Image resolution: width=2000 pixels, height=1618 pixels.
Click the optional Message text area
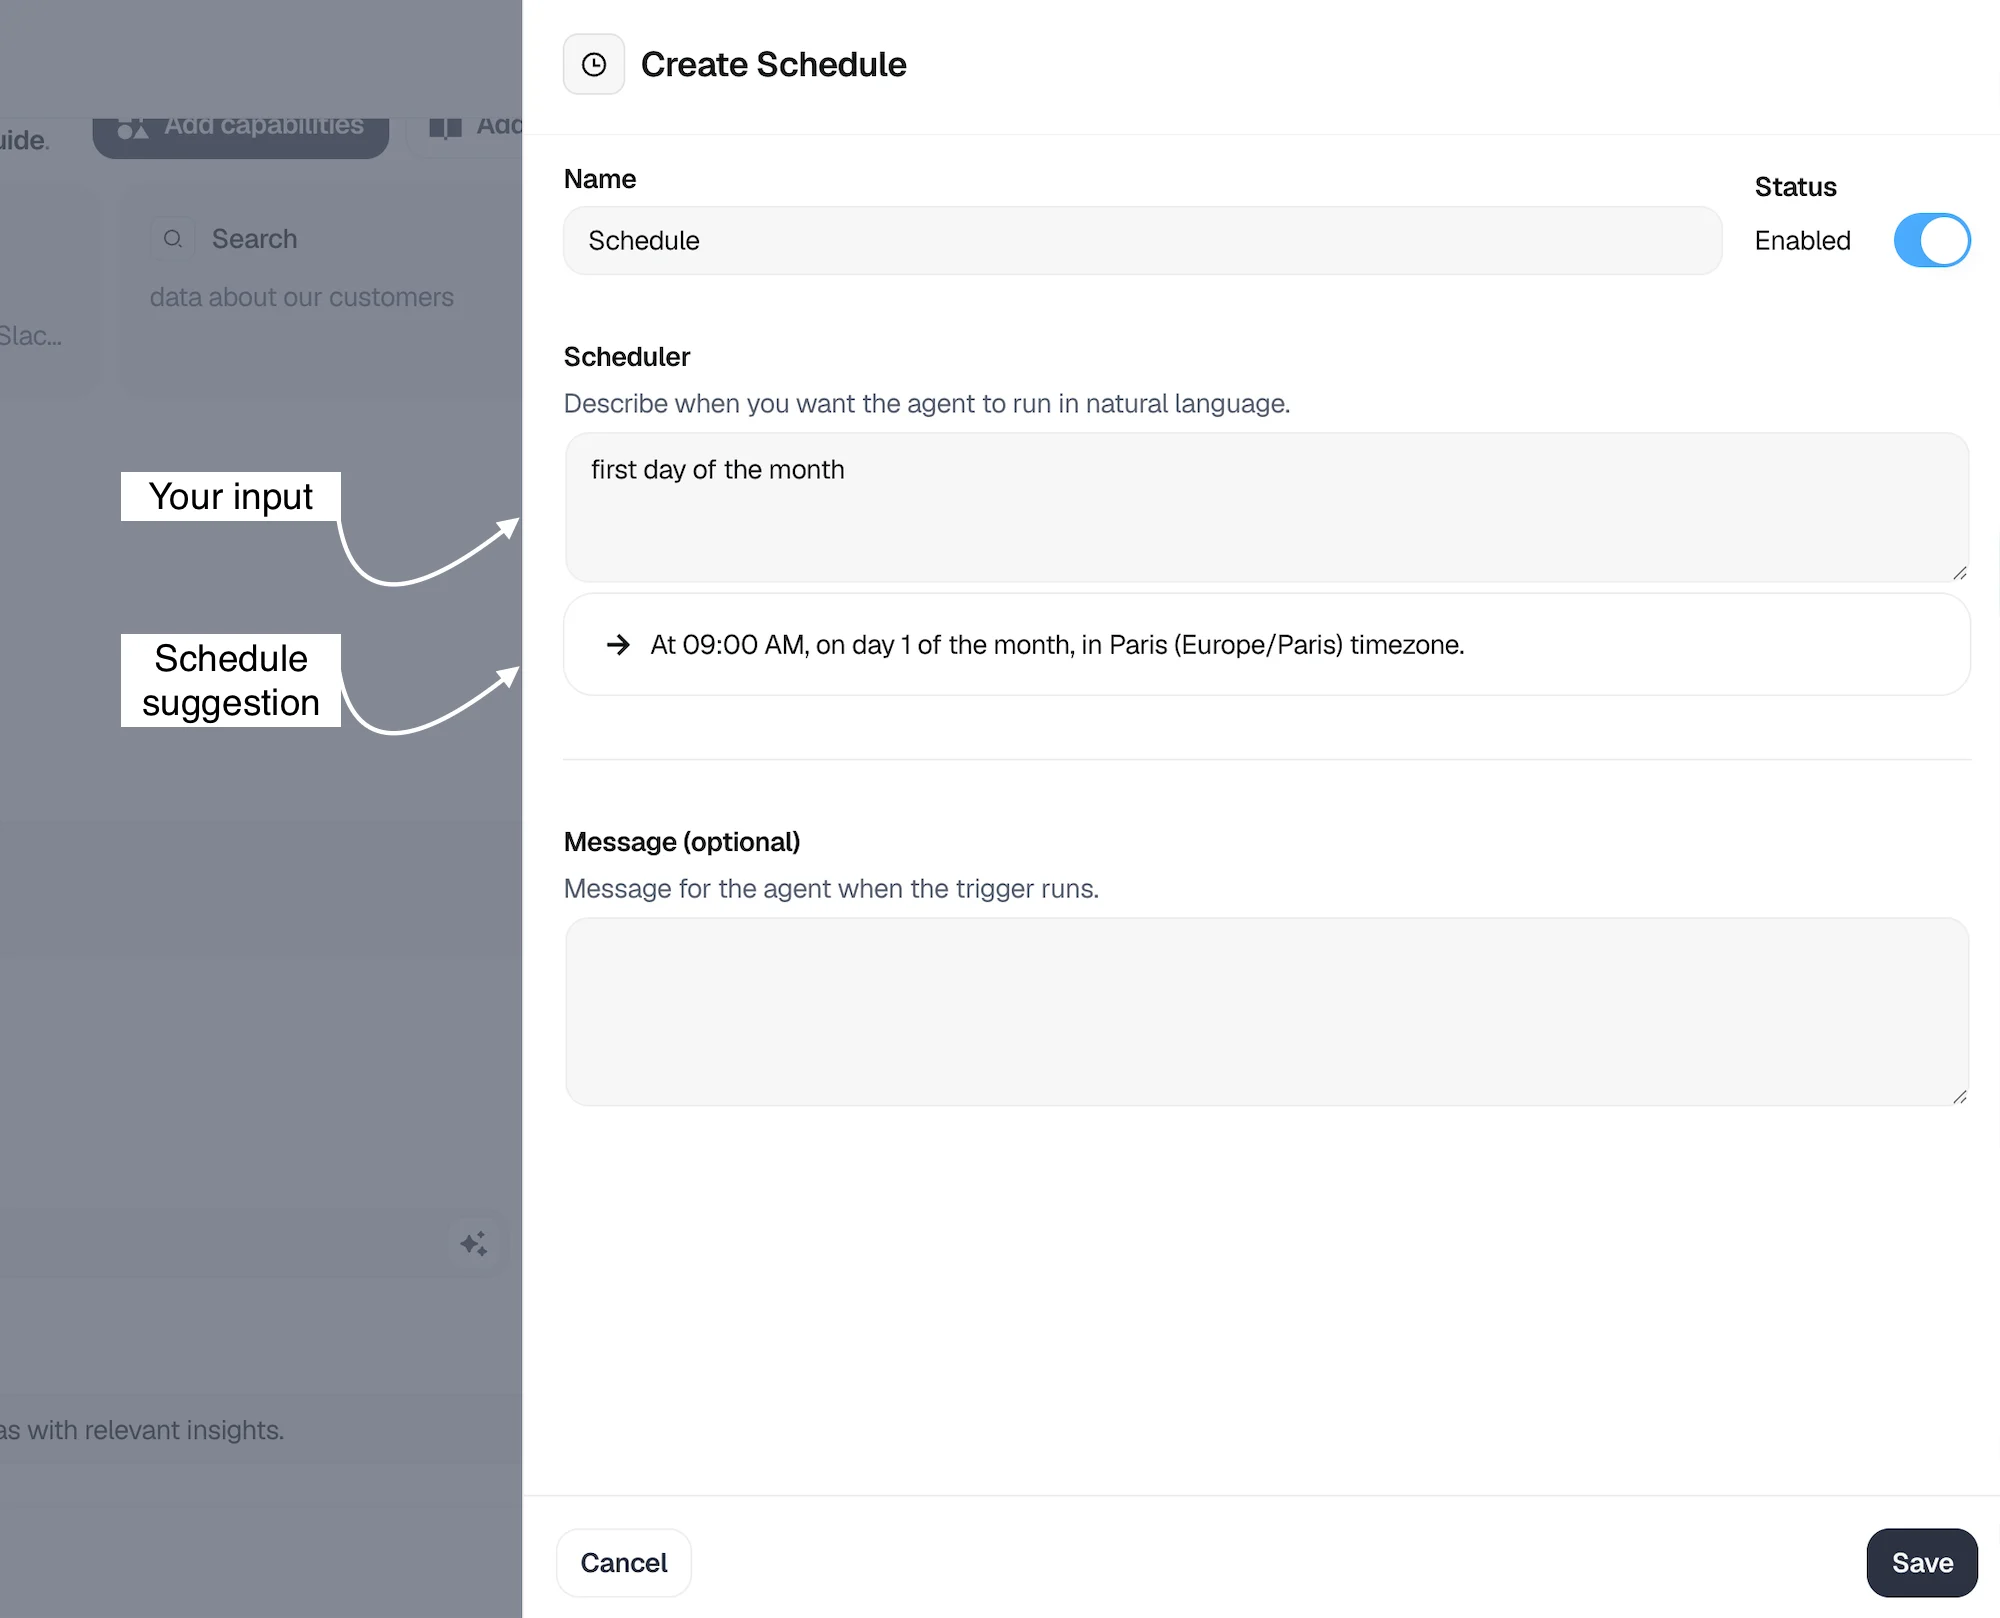(x=1265, y=1012)
